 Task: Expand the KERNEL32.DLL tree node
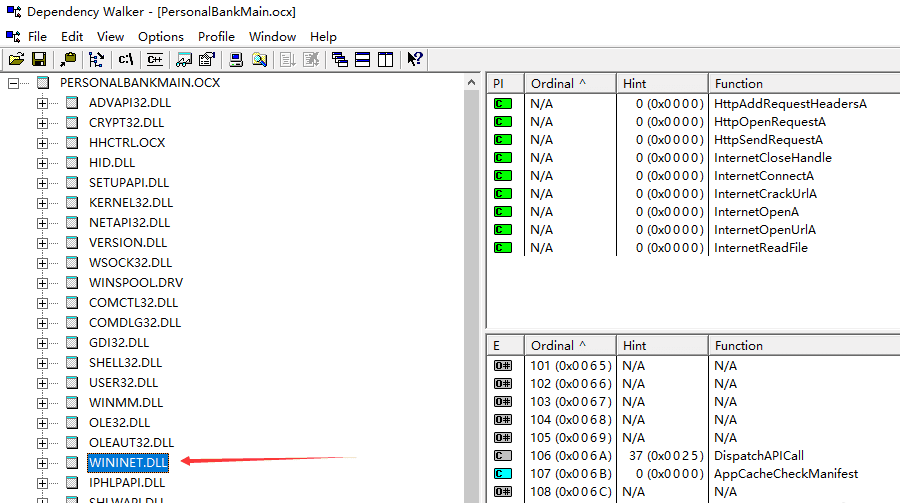point(42,203)
